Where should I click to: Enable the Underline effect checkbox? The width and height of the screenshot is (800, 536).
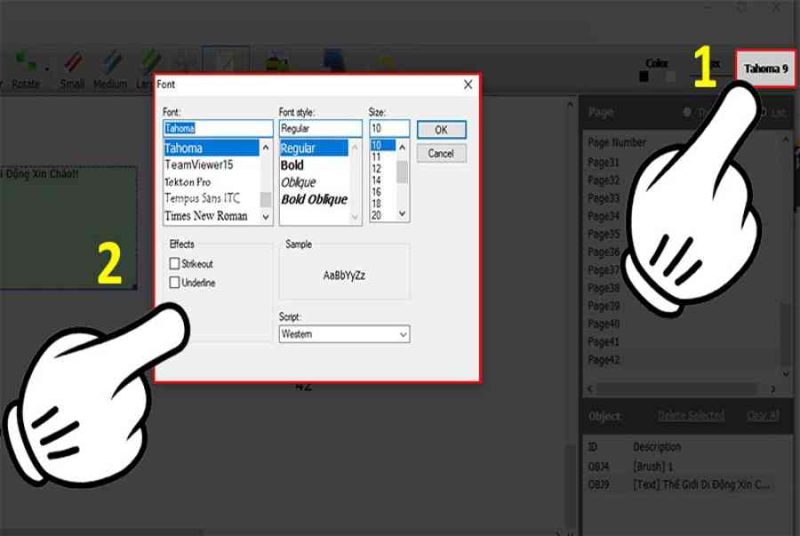pos(174,282)
